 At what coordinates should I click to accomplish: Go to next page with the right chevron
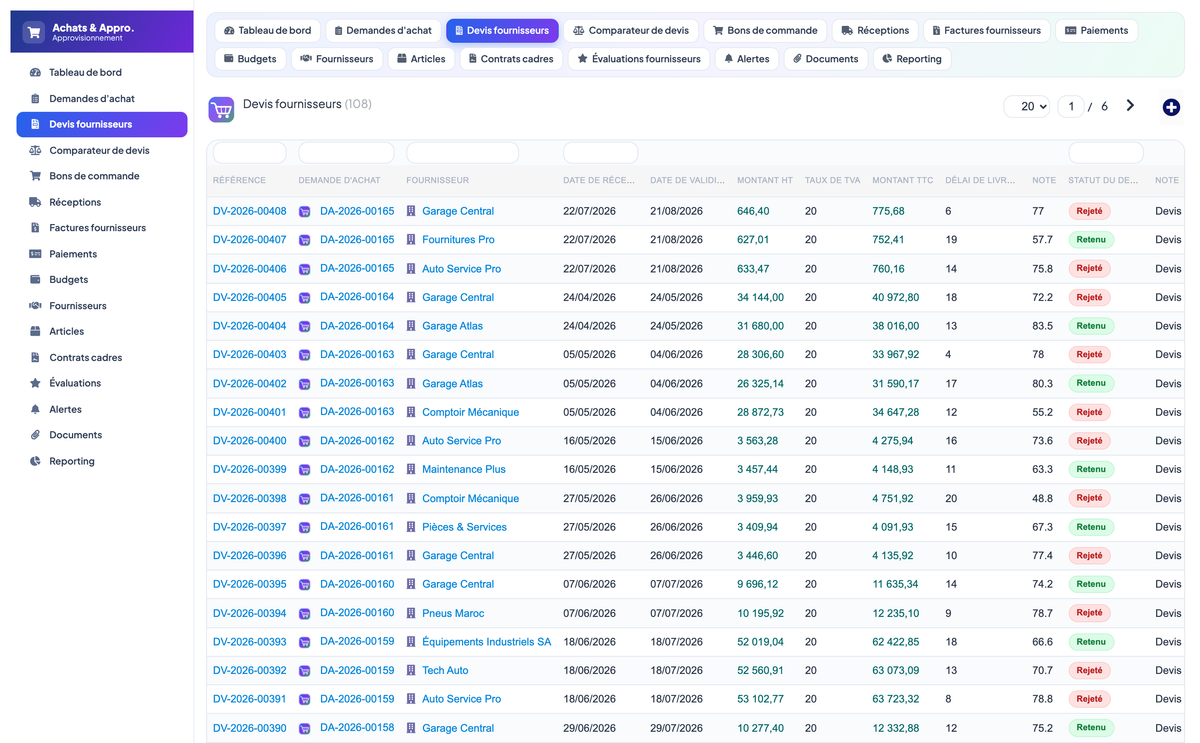tap(1130, 105)
